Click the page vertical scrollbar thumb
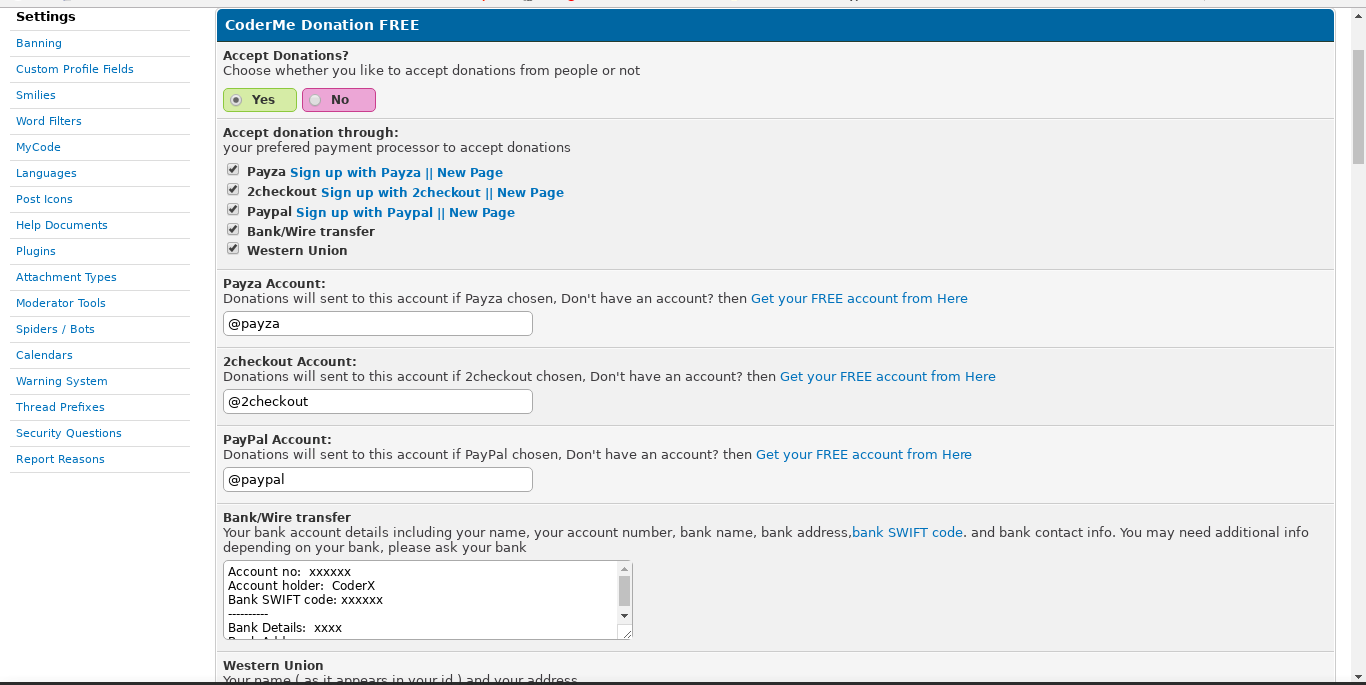Screen dimensions: 1366x685 pos(1358,105)
